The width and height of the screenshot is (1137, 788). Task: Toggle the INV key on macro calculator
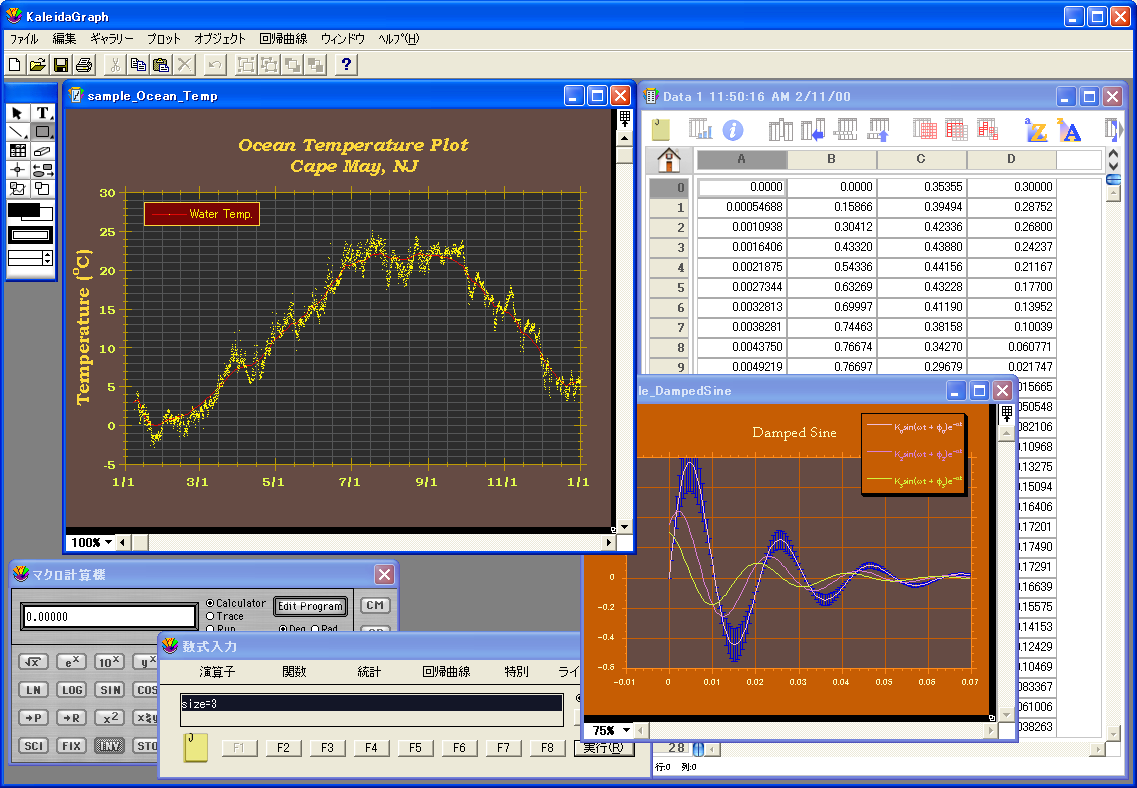pos(109,745)
